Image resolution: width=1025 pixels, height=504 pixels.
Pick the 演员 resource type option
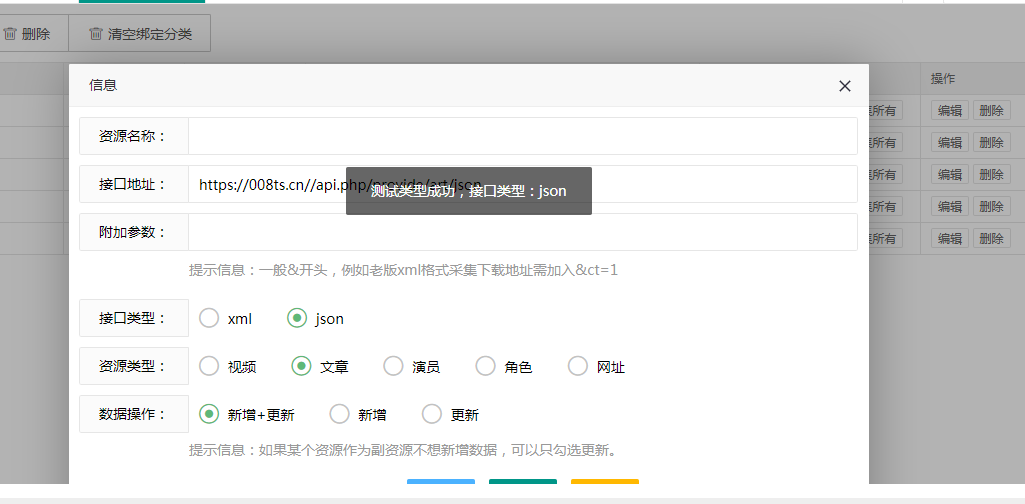393,366
